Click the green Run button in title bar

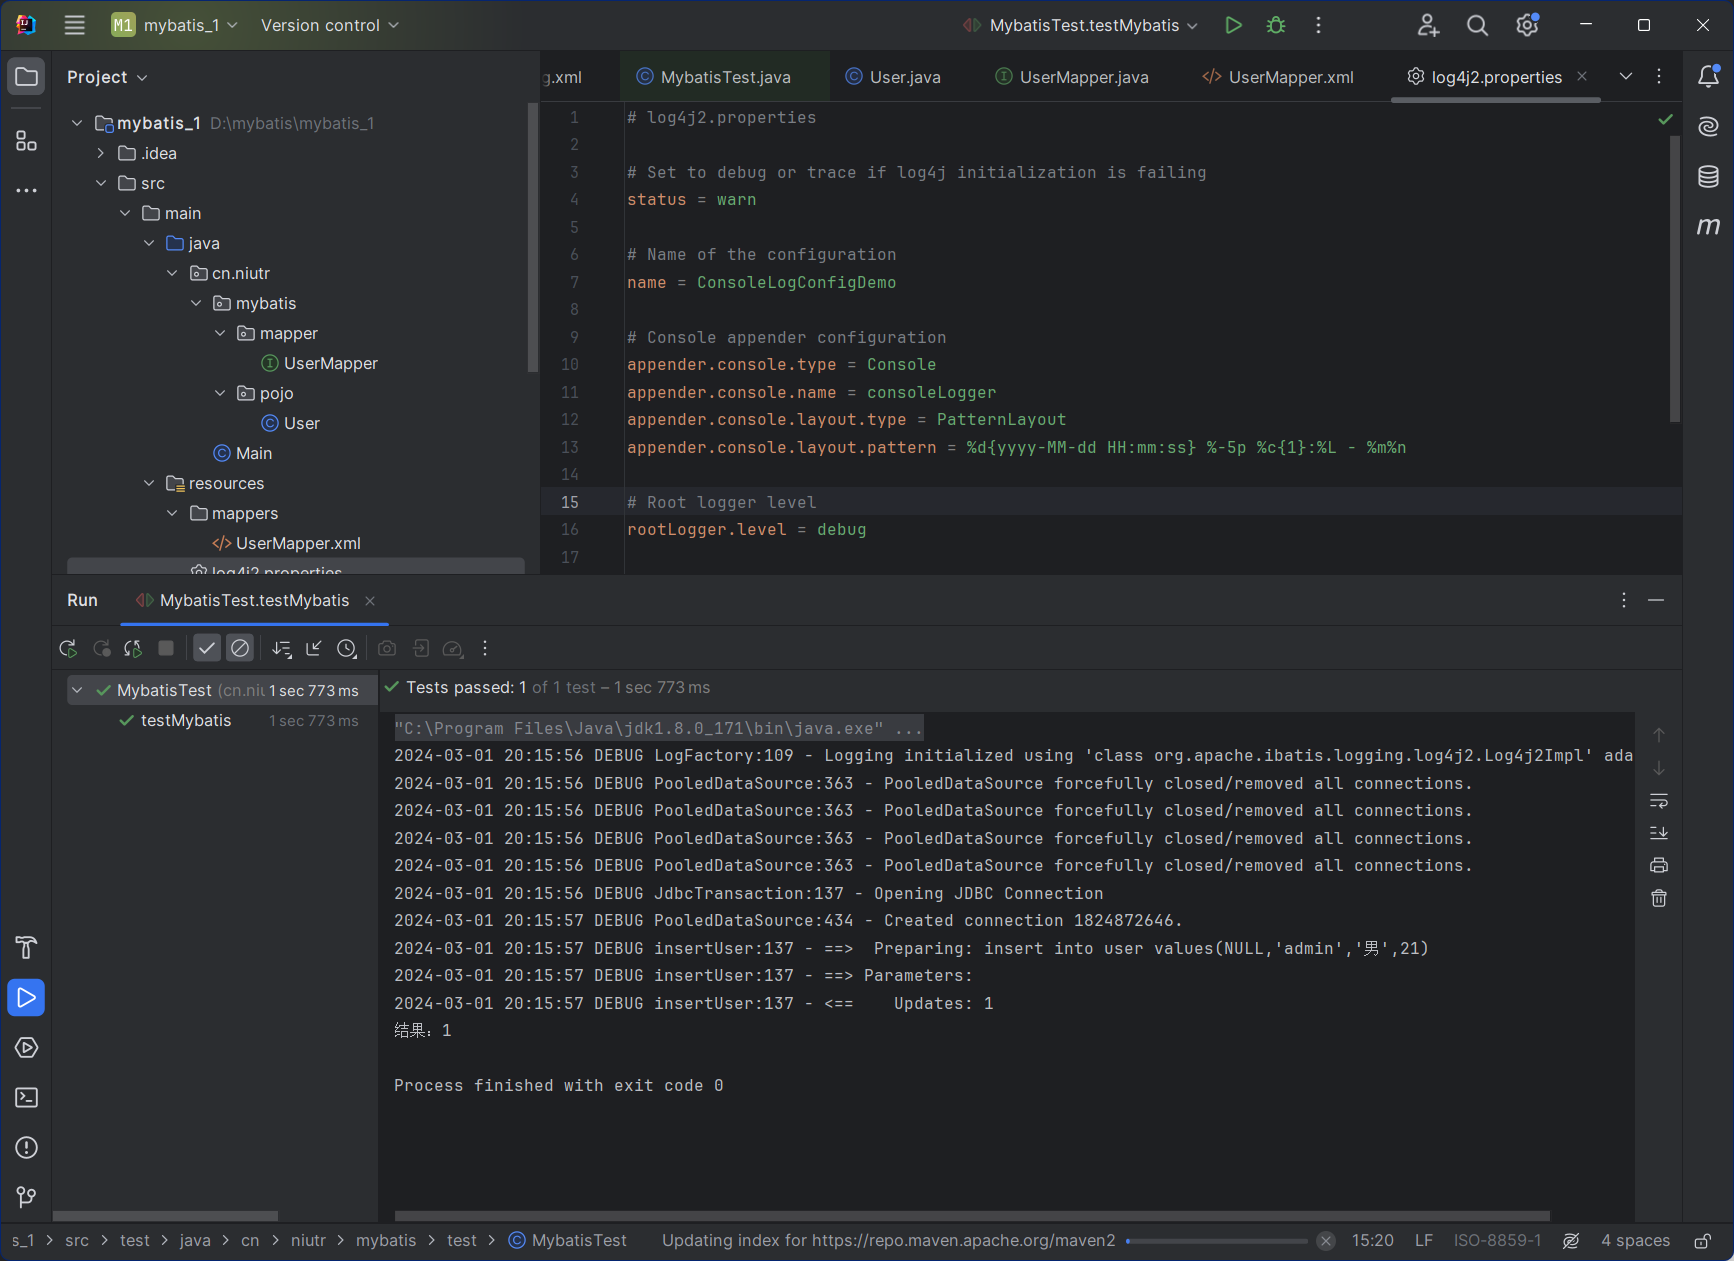point(1233,25)
